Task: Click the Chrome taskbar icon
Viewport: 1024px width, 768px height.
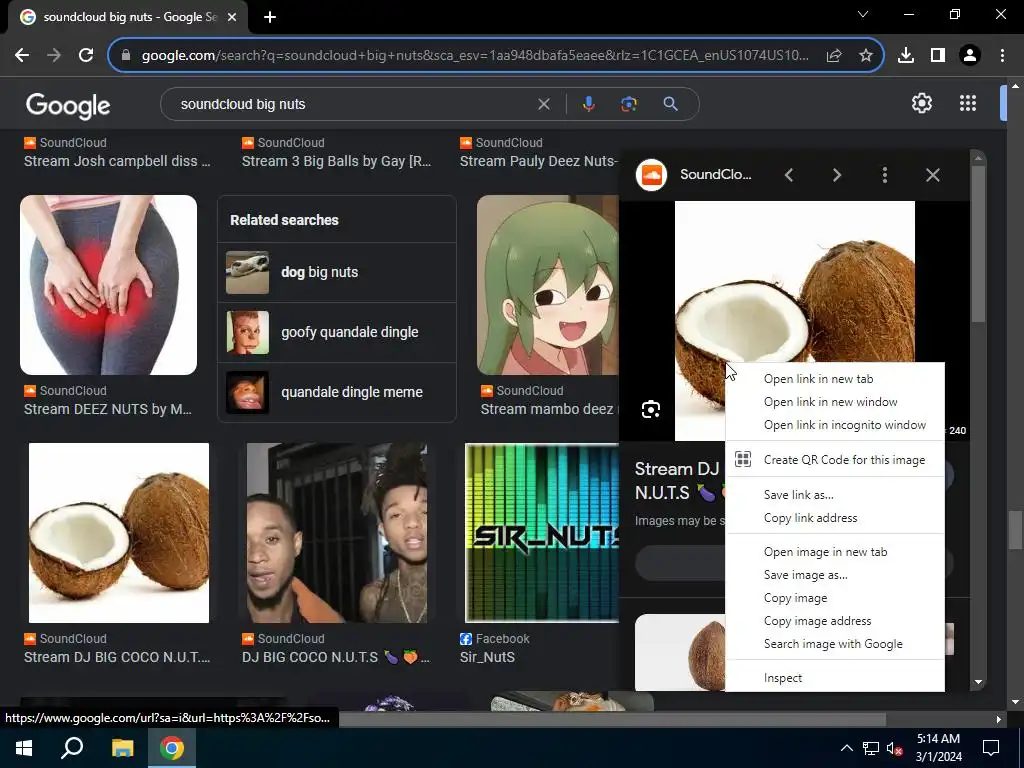Action: pos(172,748)
